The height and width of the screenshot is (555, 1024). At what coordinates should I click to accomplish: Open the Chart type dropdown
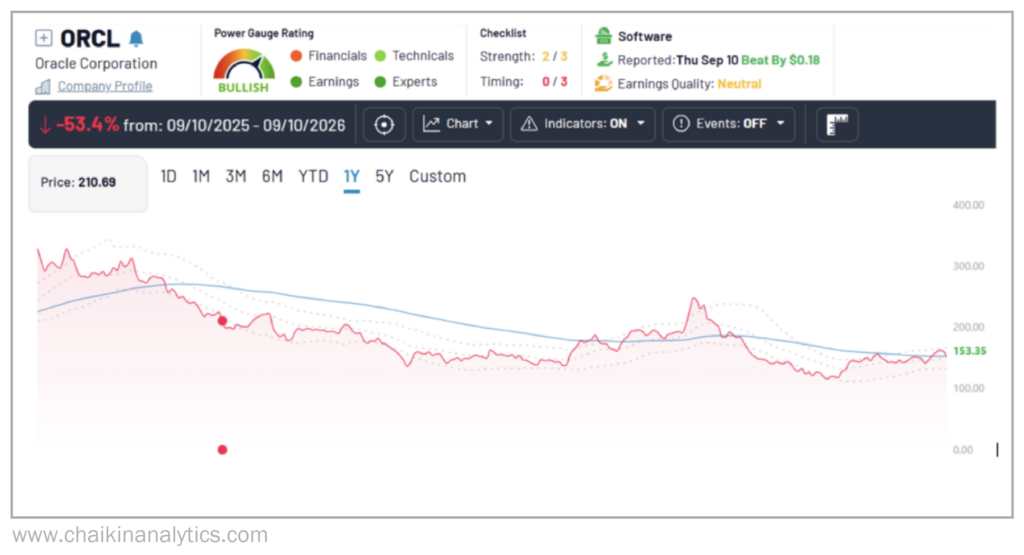pyautogui.click(x=458, y=124)
